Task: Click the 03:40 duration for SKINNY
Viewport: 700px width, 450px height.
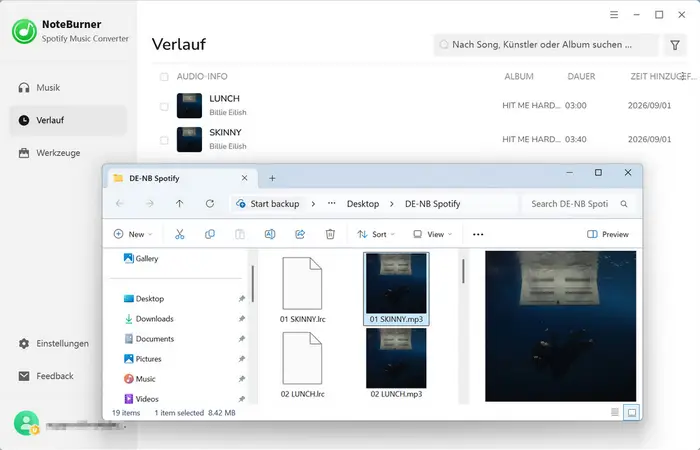Action: click(x=576, y=139)
